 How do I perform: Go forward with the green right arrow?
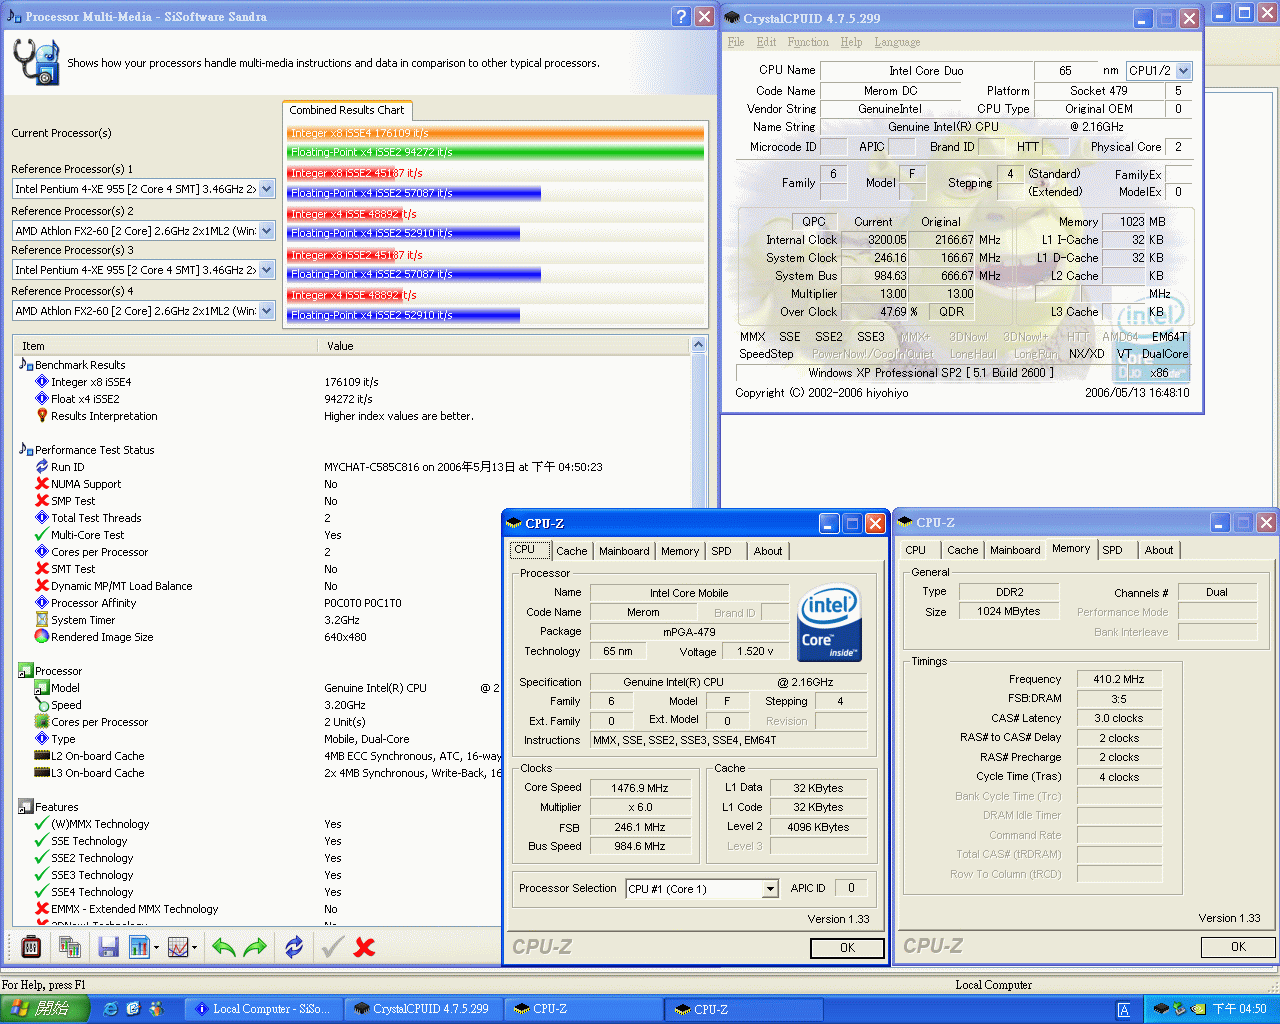(256, 946)
